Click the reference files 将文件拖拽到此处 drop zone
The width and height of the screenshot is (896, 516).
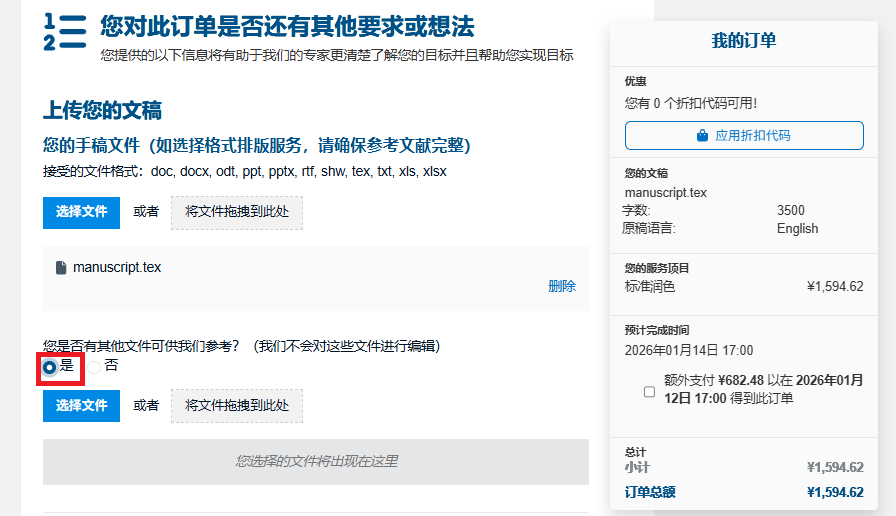click(x=237, y=406)
